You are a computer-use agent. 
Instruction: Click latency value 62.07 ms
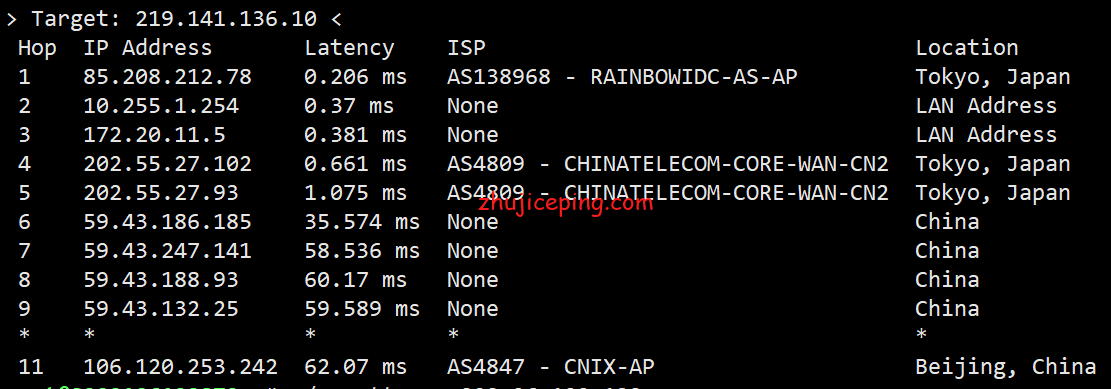356,367
